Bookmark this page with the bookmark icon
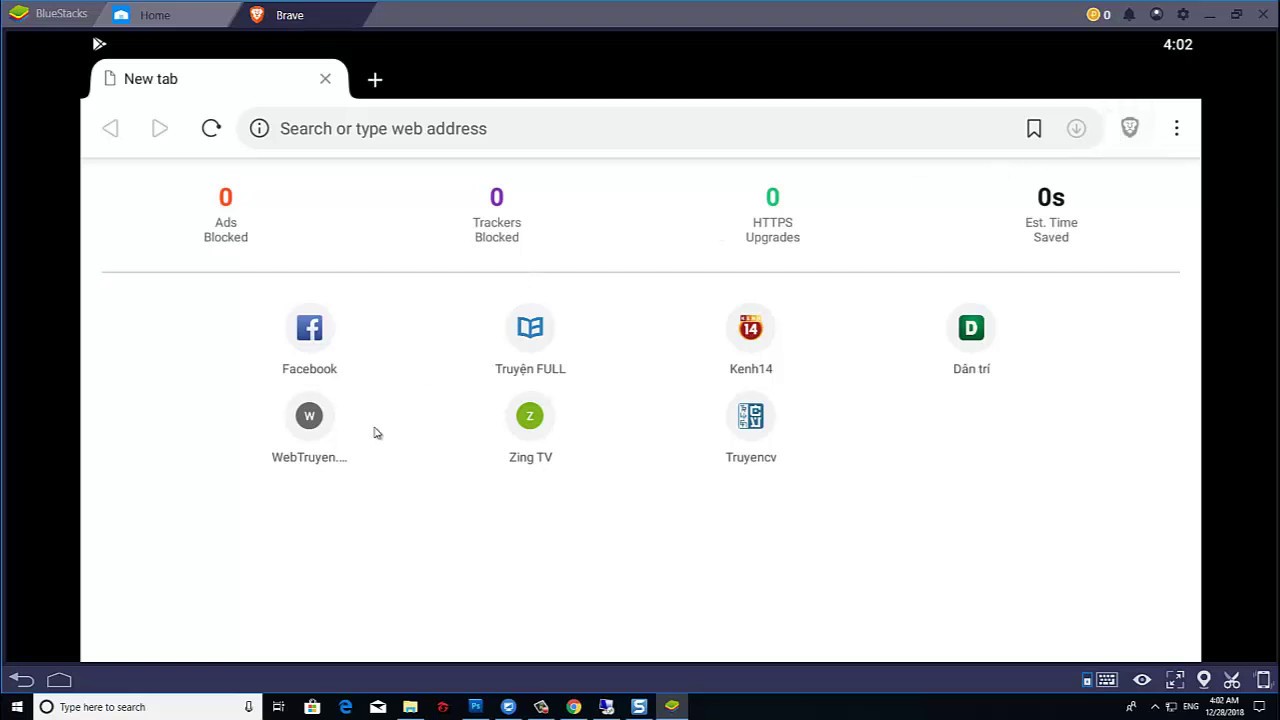 click(x=1034, y=128)
